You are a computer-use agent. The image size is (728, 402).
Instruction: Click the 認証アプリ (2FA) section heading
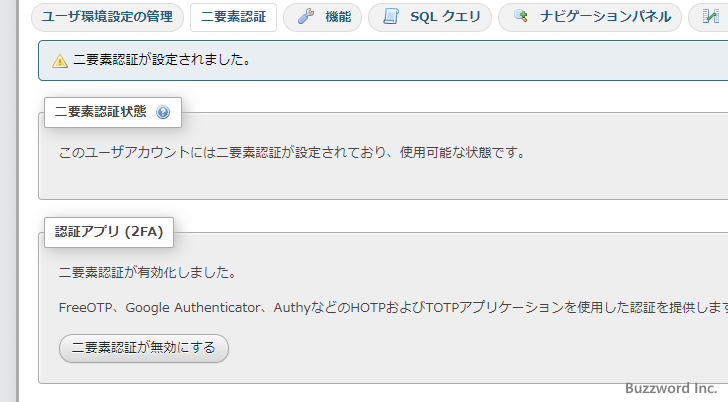tap(109, 232)
